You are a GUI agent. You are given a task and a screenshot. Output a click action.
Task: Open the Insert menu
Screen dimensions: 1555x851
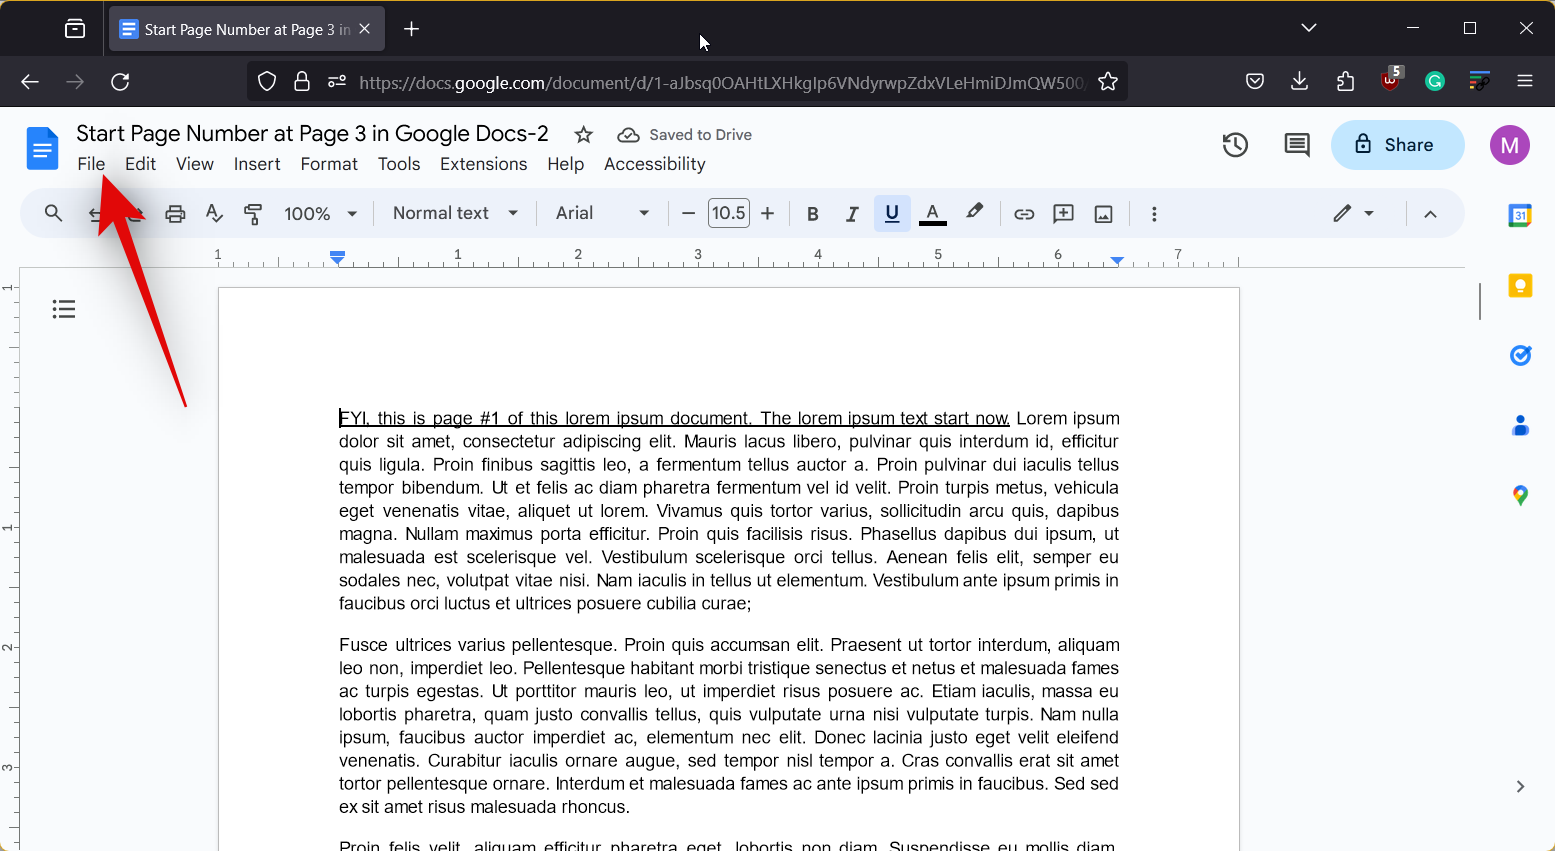pos(257,164)
